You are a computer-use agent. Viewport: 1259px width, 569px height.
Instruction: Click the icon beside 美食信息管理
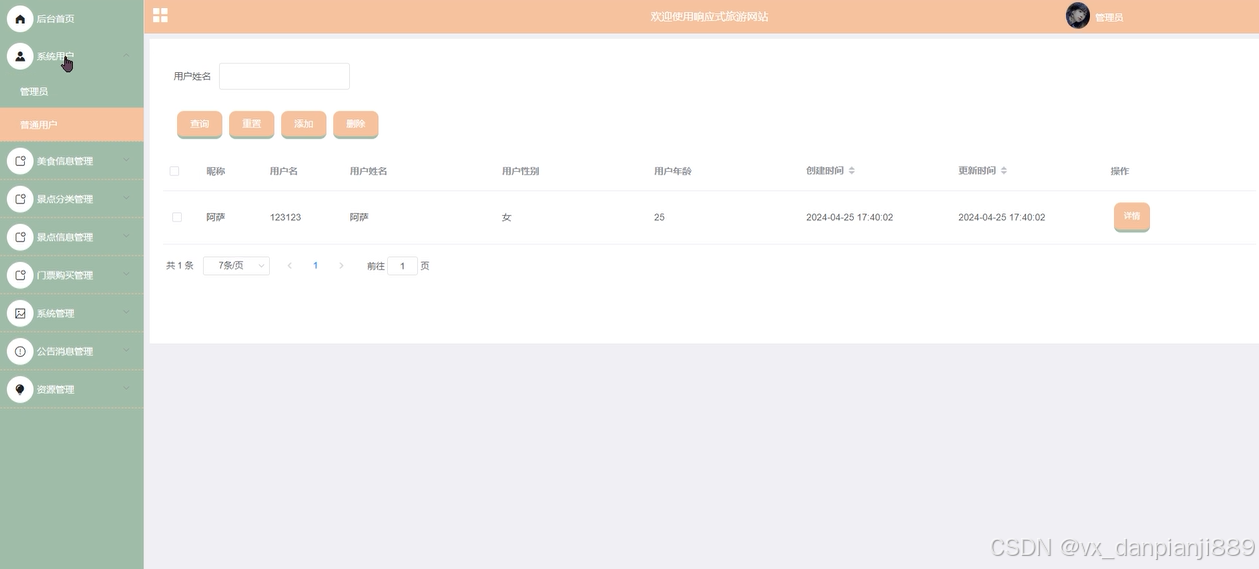20,161
